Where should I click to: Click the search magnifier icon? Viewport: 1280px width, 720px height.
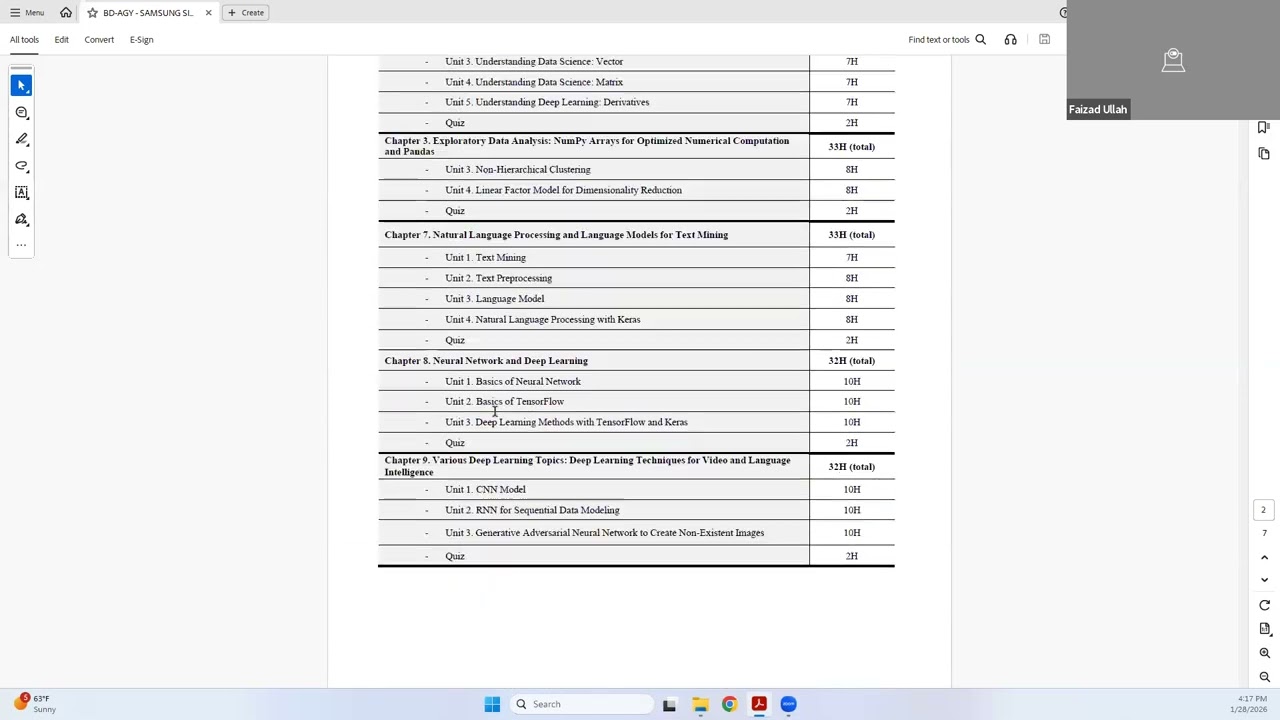pos(980,40)
